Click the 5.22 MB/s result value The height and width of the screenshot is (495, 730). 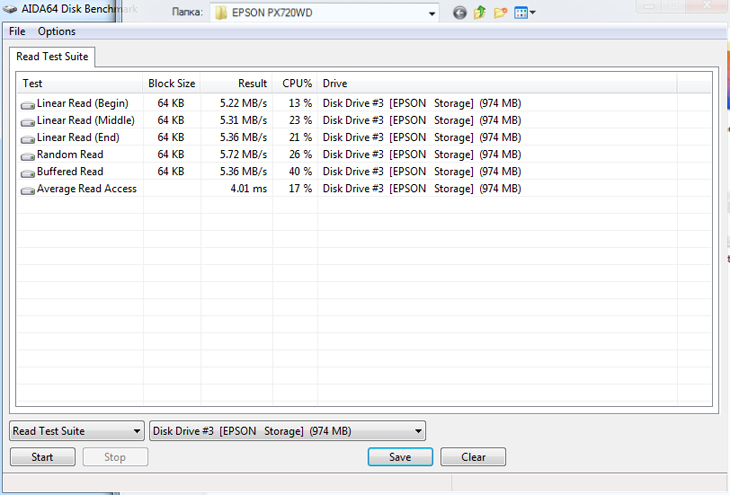click(243, 103)
